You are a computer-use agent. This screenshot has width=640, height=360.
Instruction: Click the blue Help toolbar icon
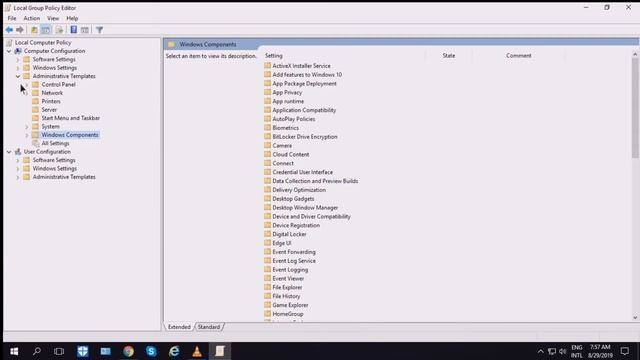(73, 30)
